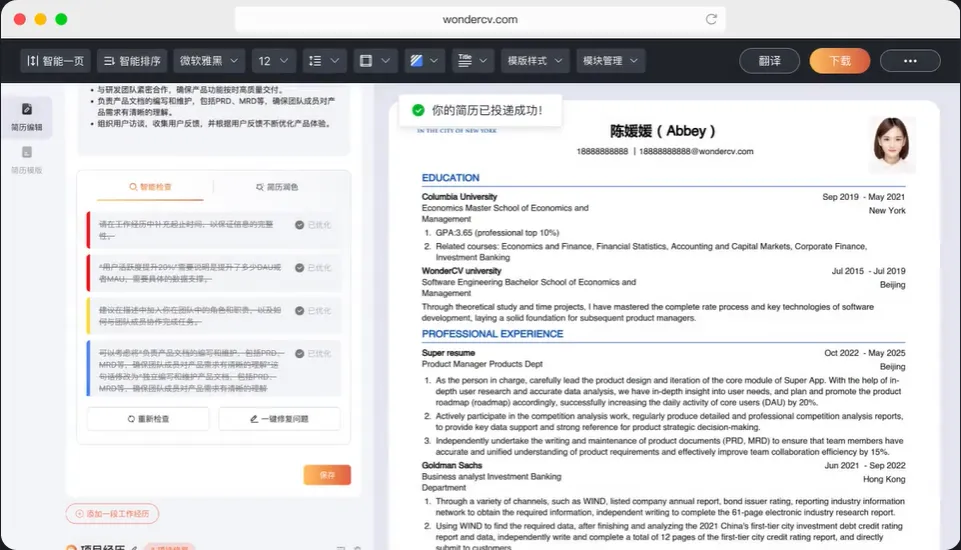961x550 pixels.
Task: Click the Oct 2022 - May 2025 date
Action: point(864,353)
